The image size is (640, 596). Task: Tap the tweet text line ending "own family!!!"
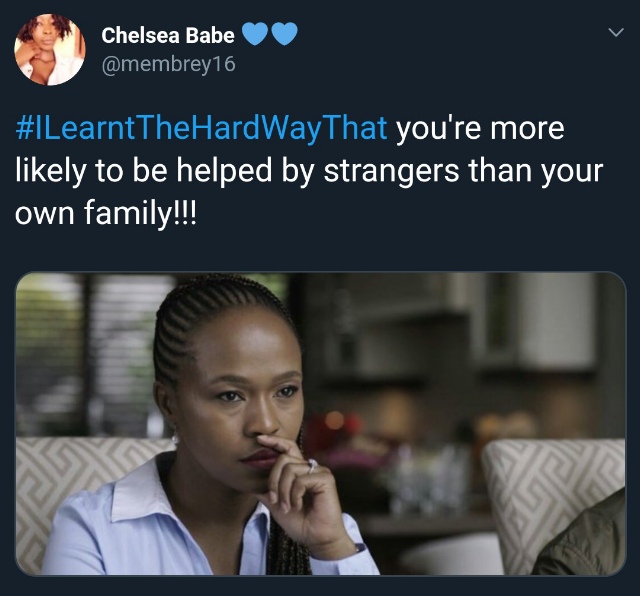point(106,214)
